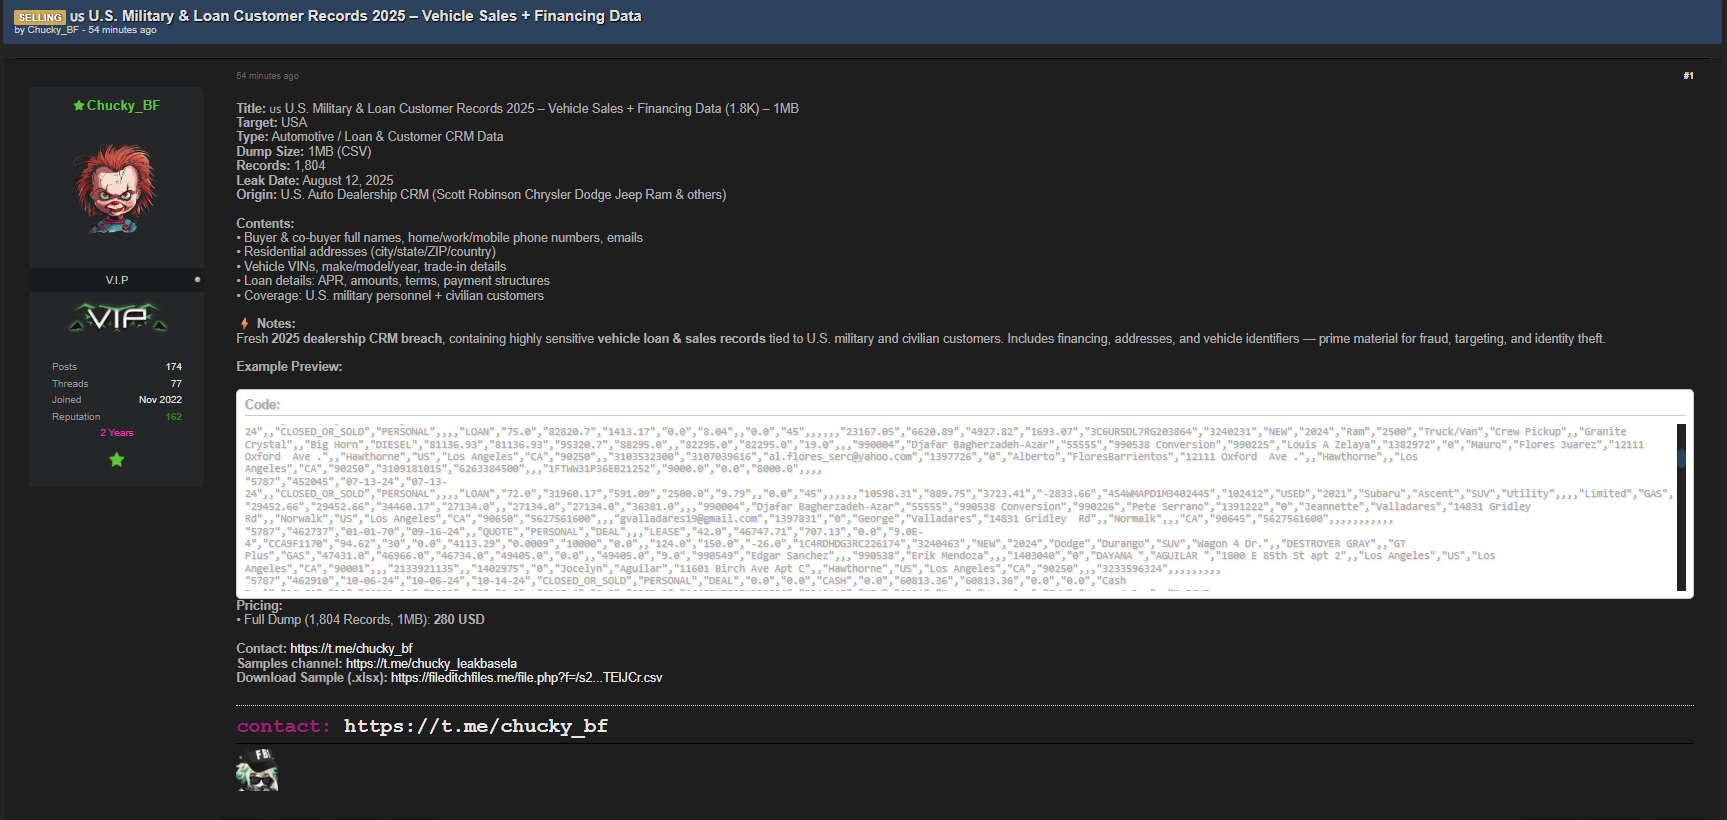Click the lightning bolt icon beside Notes
Screen dimensions: 1727x820
pyautogui.click(x=244, y=324)
